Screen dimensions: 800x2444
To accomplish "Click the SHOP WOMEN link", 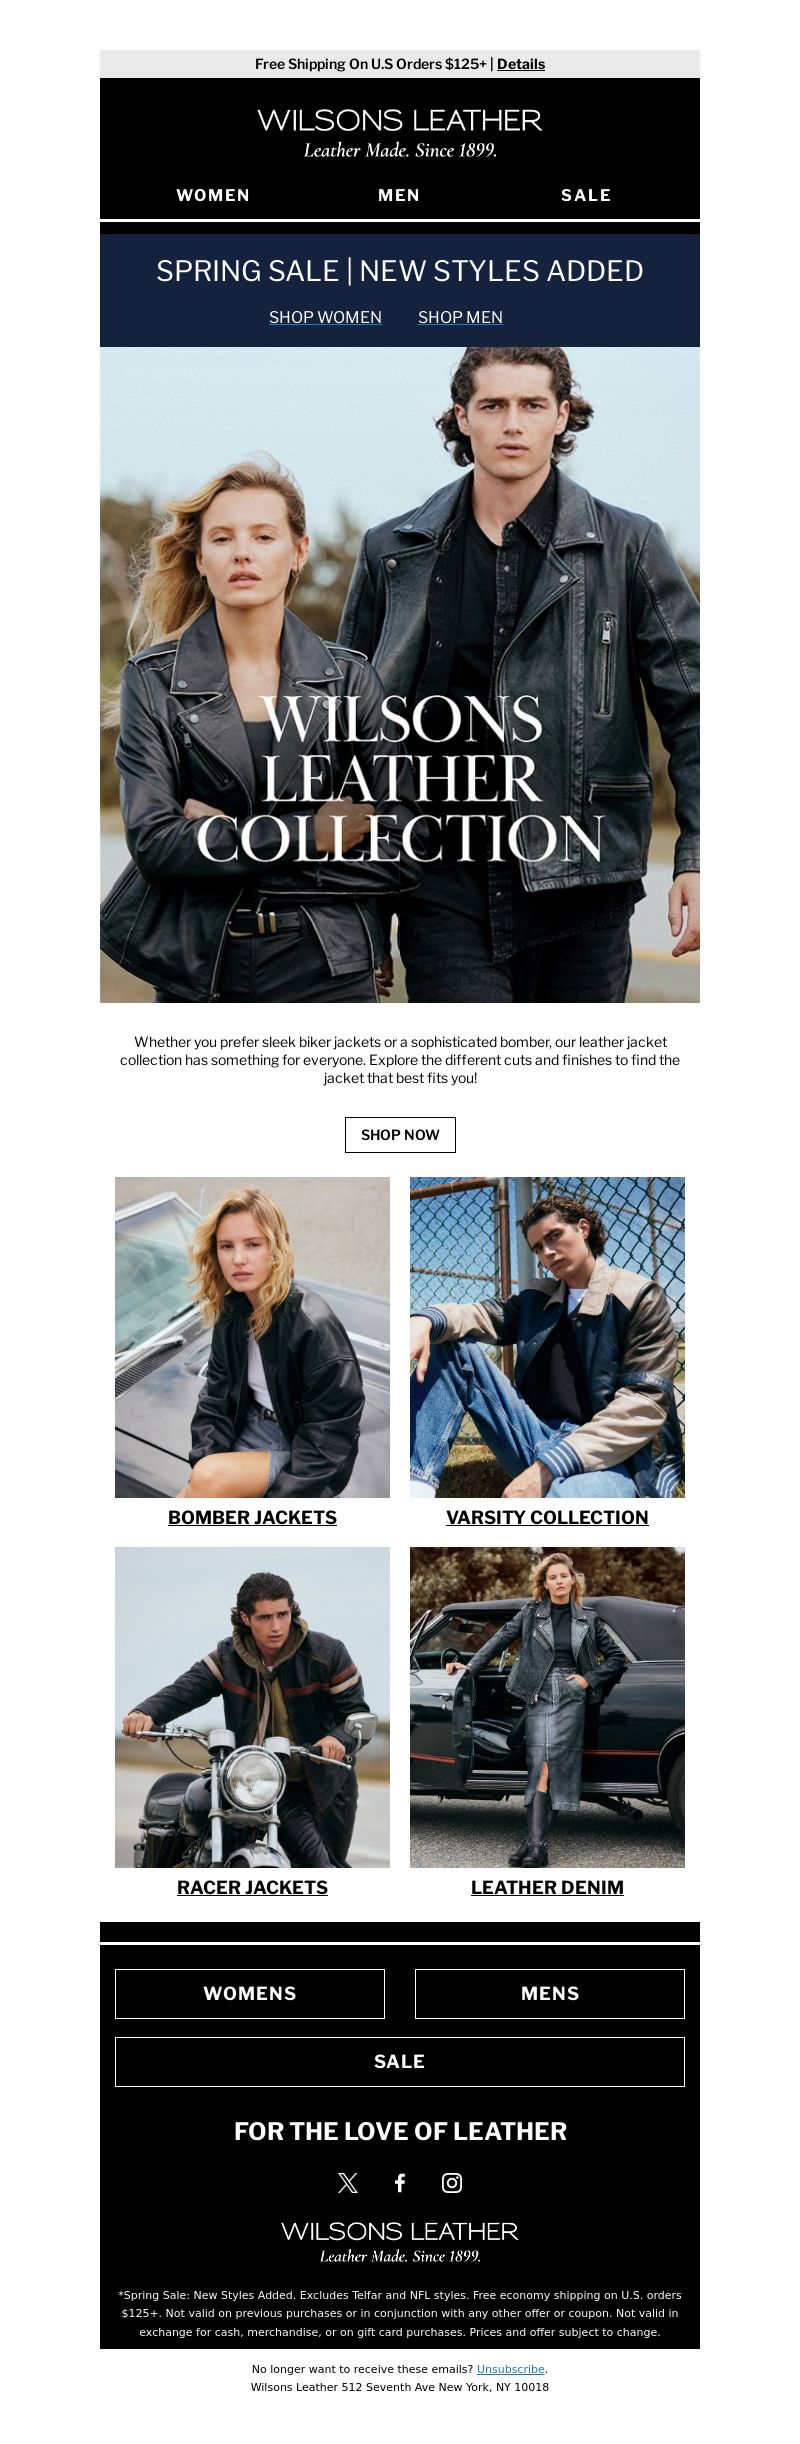I will (x=325, y=317).
